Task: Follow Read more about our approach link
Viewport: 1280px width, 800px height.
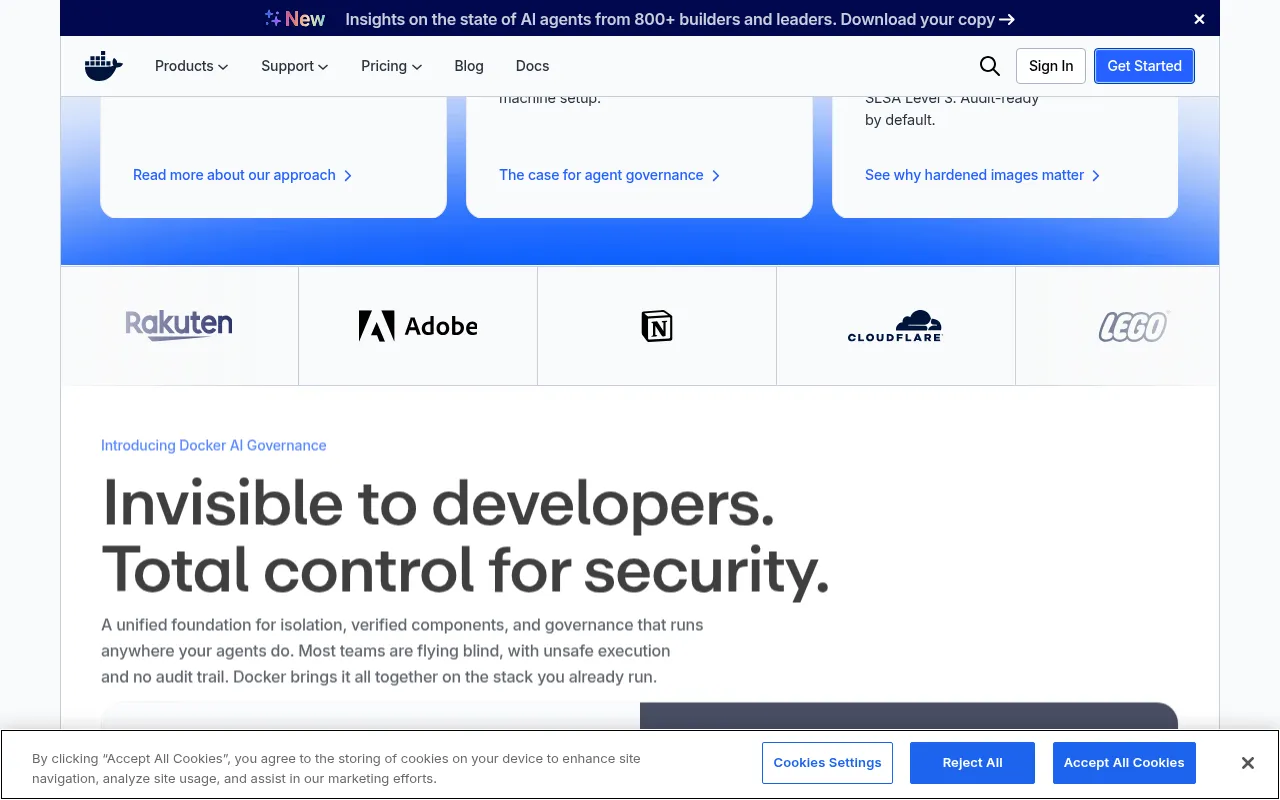Action: point(243,175)
